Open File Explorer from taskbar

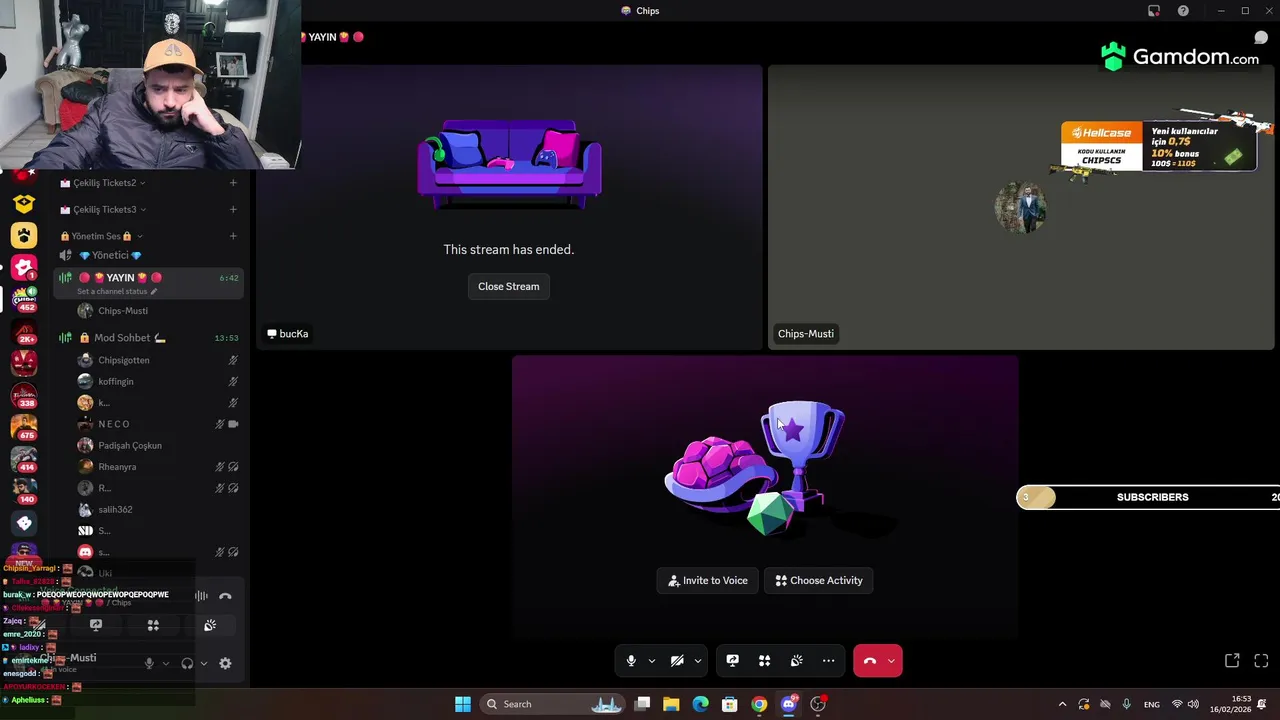[671, 704]
